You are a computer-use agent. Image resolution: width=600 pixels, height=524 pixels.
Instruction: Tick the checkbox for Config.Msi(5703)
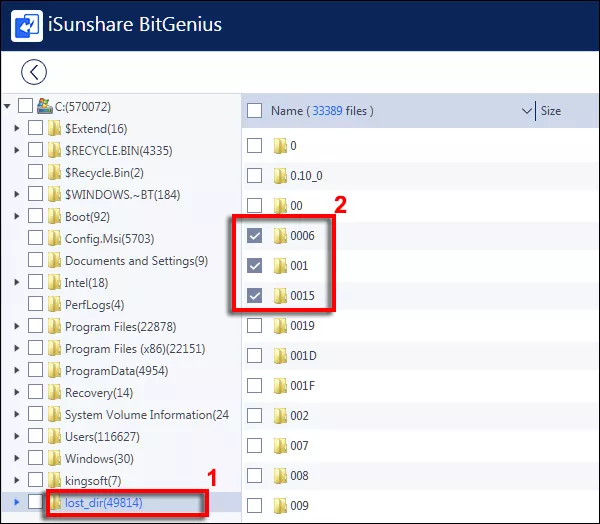click(35, 238)
